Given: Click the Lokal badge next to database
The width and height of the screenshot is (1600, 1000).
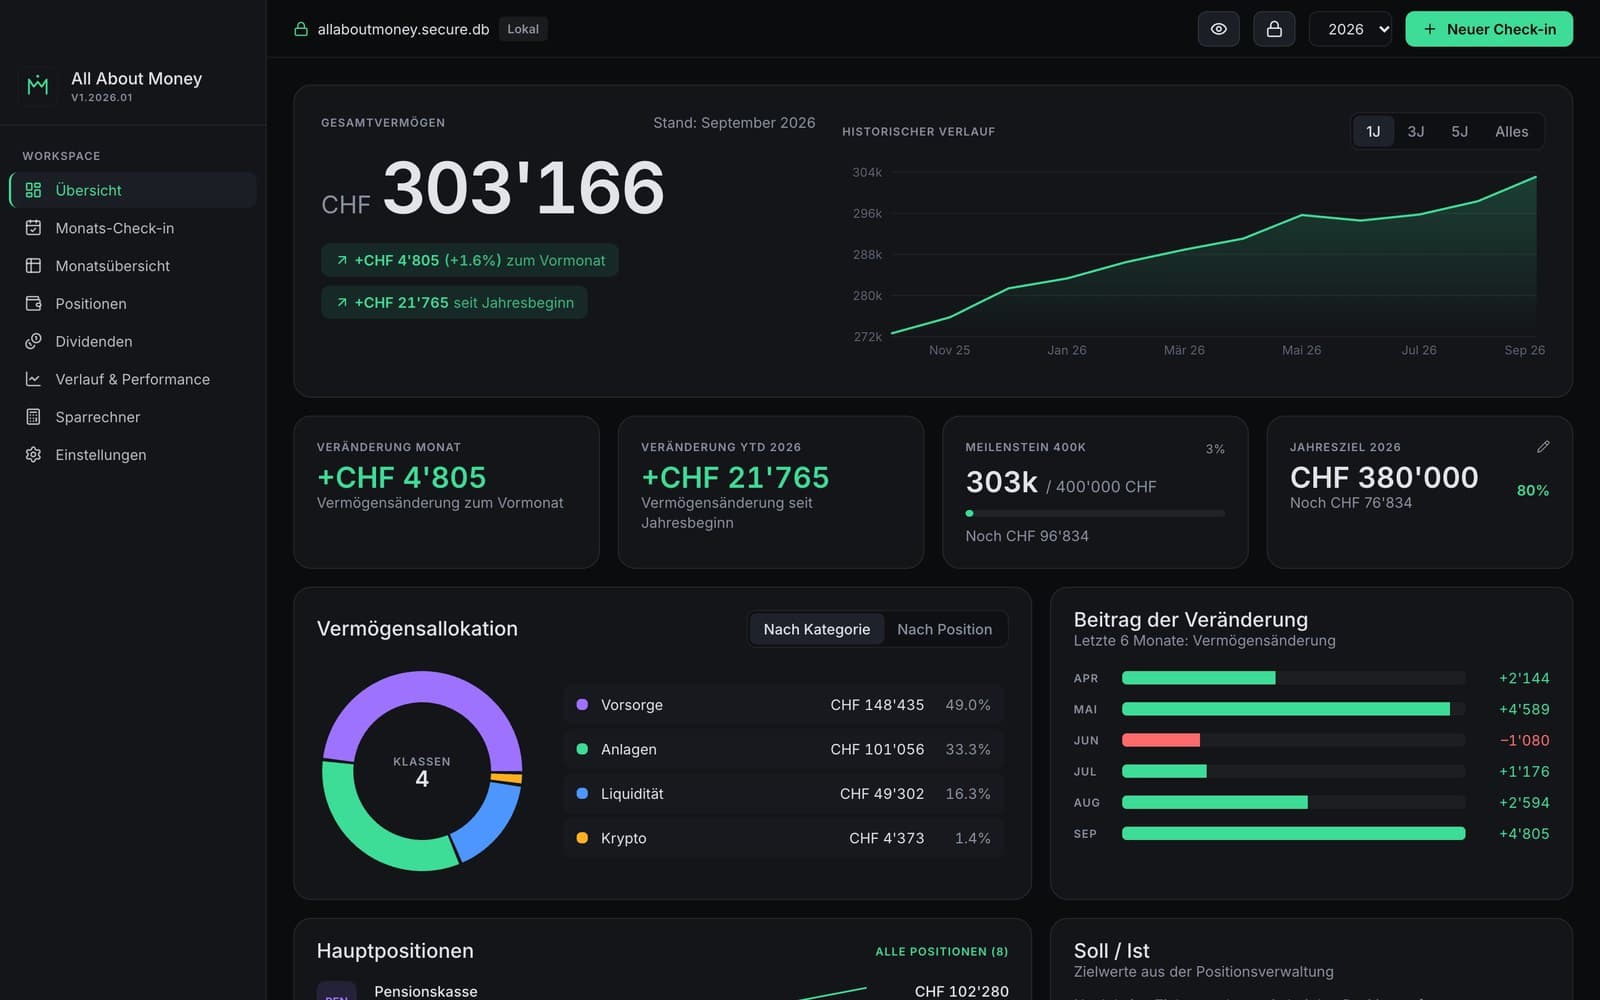Looking at the screenshot, I should 523,29.
